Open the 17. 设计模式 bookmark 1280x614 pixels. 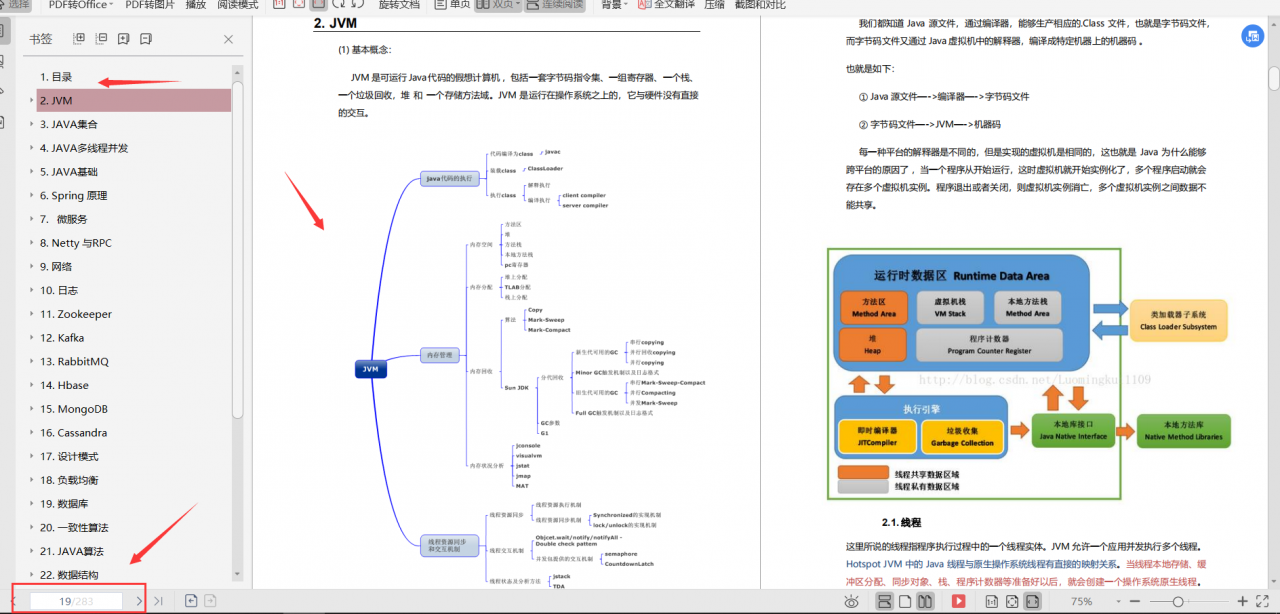[69, 456]
